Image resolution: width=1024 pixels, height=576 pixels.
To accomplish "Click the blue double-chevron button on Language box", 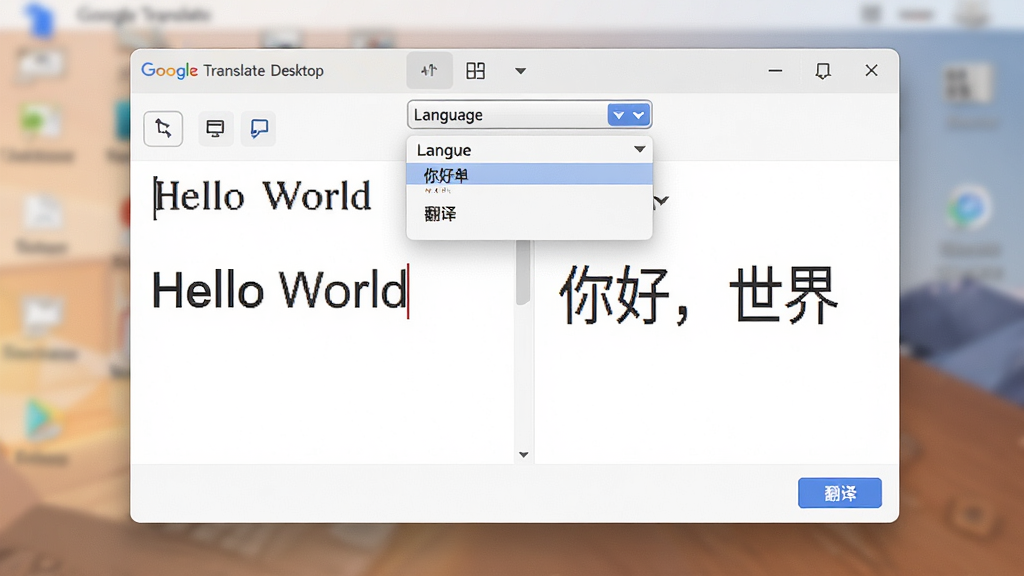I will (629, 115).
